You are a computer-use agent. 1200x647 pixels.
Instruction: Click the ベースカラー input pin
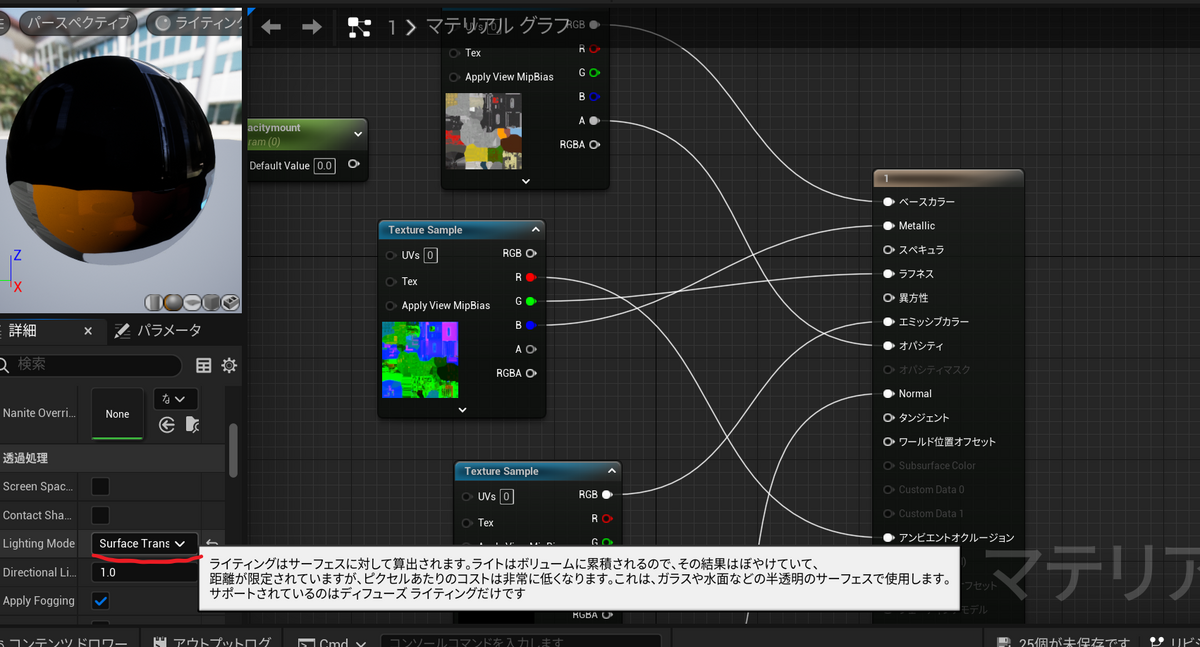pyautogui.click(x=888, y=201)
